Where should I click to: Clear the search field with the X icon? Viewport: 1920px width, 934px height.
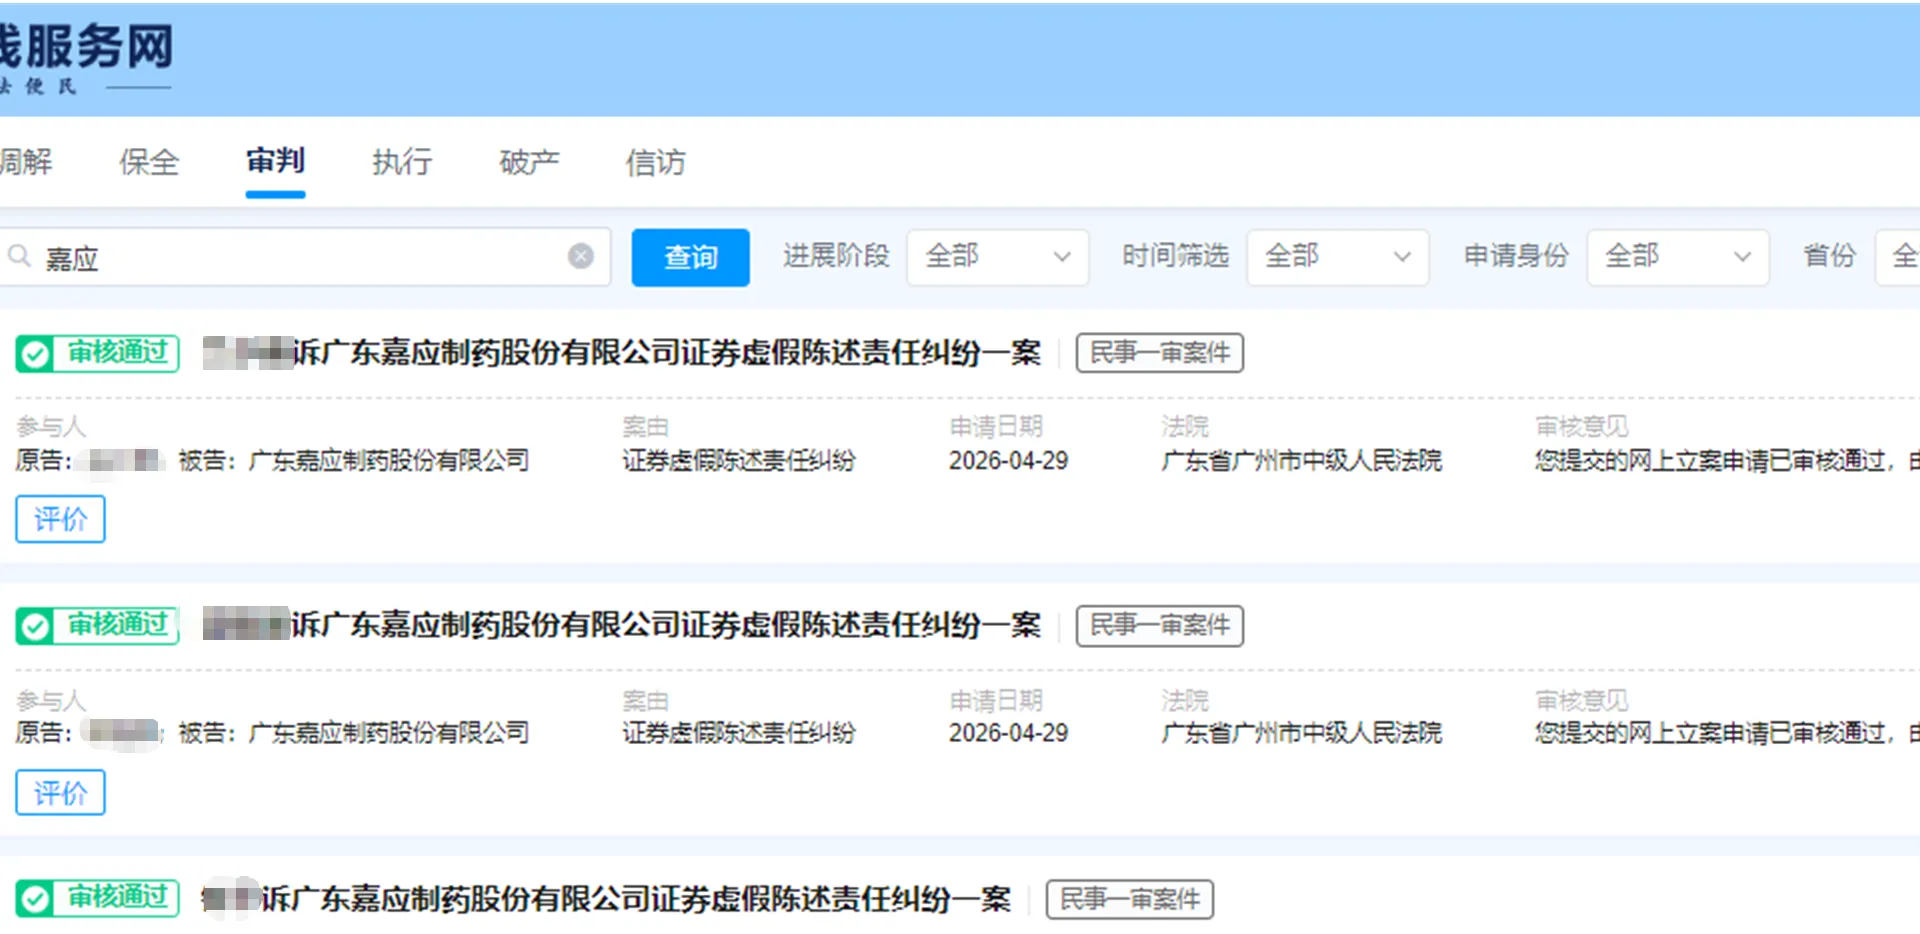[581, 257]
